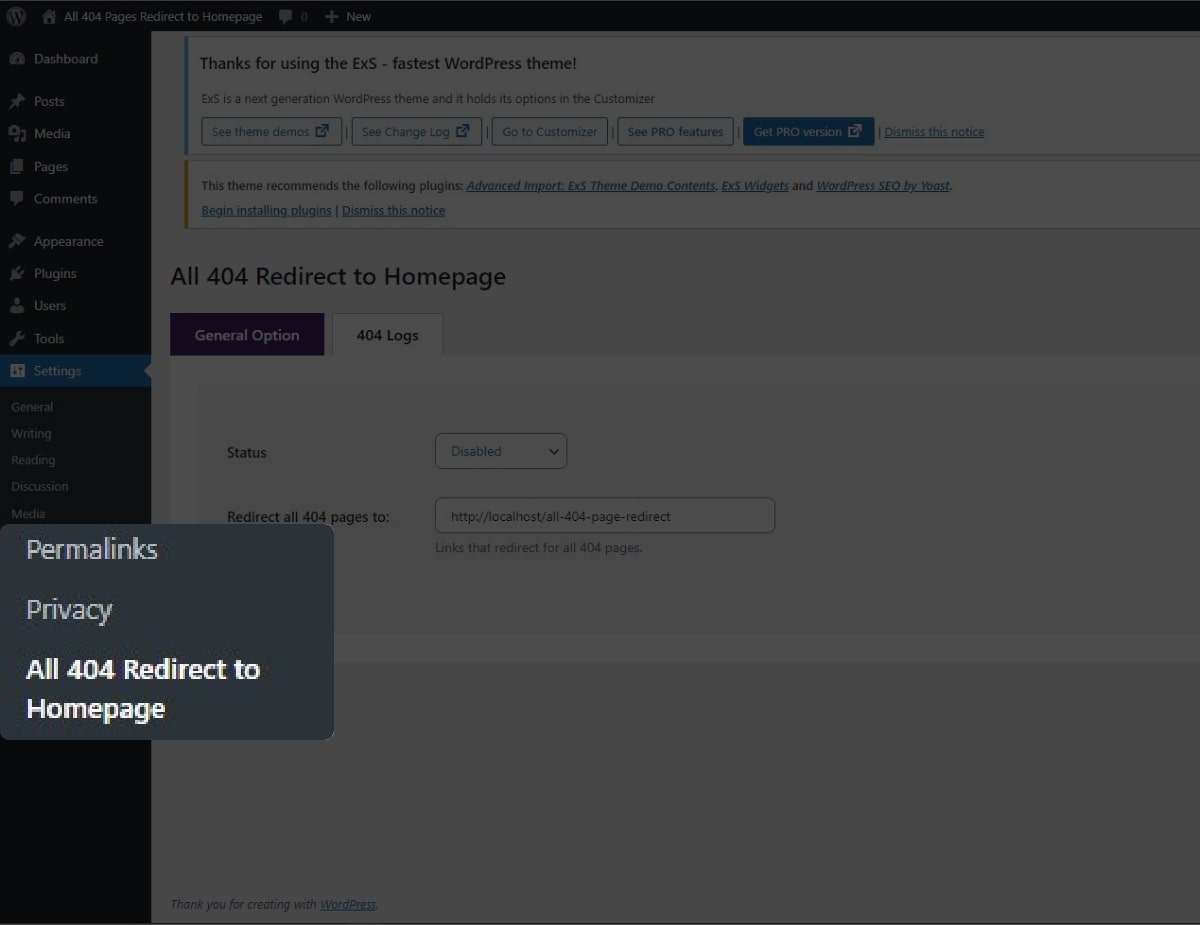Switch to the 404 Logs tab
Screen dimensions: 1200x925
(387, 334)
